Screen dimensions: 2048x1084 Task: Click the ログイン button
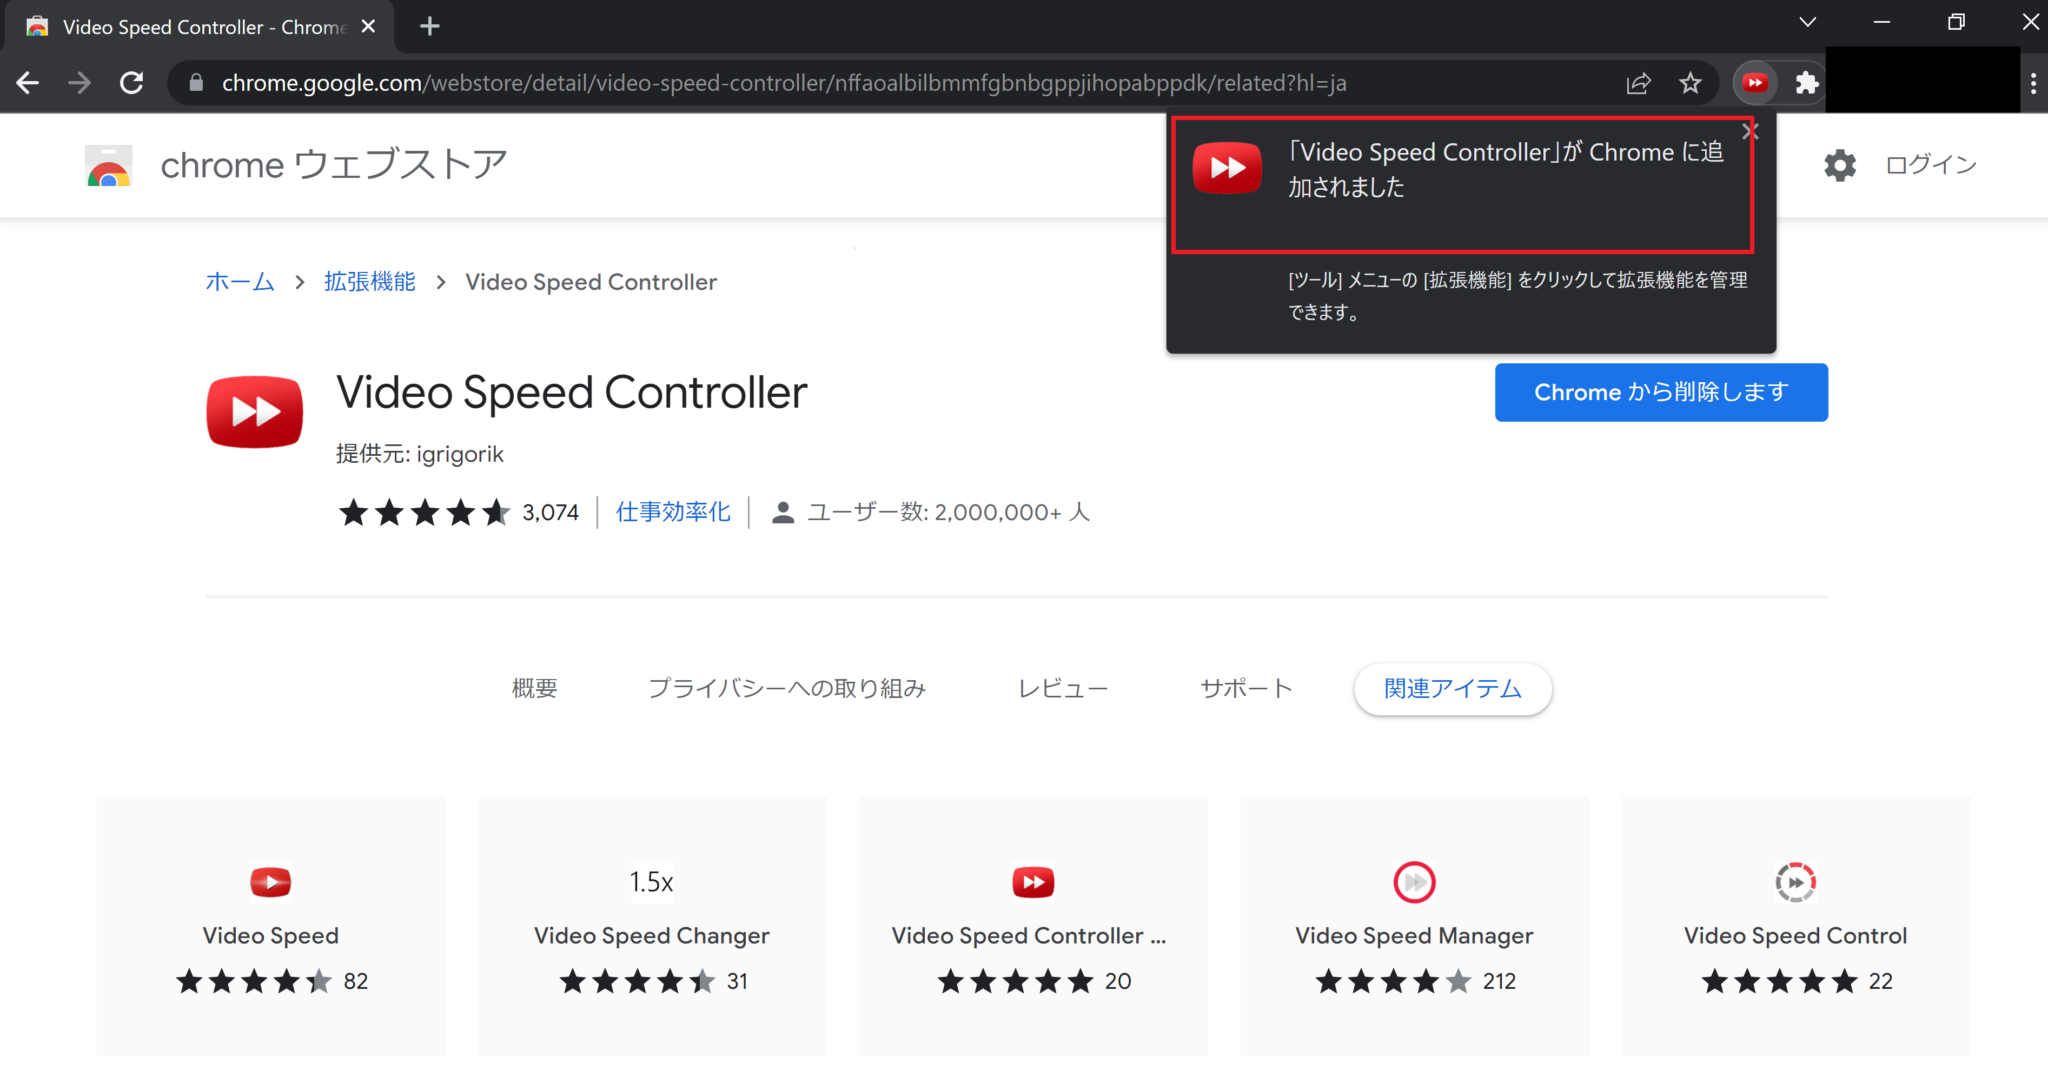click(1929, 164)
